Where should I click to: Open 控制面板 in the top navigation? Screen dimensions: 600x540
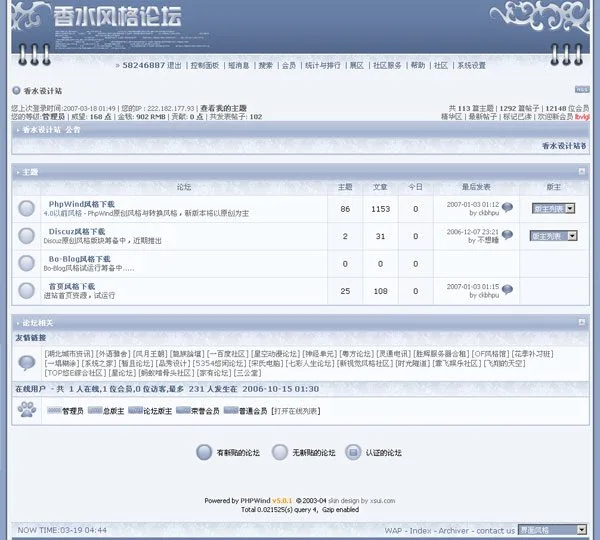click(204, 65)
